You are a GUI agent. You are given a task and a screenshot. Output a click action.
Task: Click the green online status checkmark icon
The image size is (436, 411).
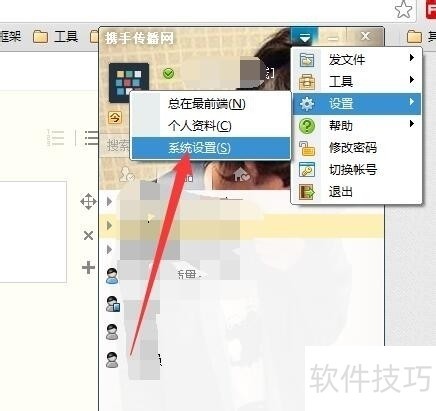[168, 73]
